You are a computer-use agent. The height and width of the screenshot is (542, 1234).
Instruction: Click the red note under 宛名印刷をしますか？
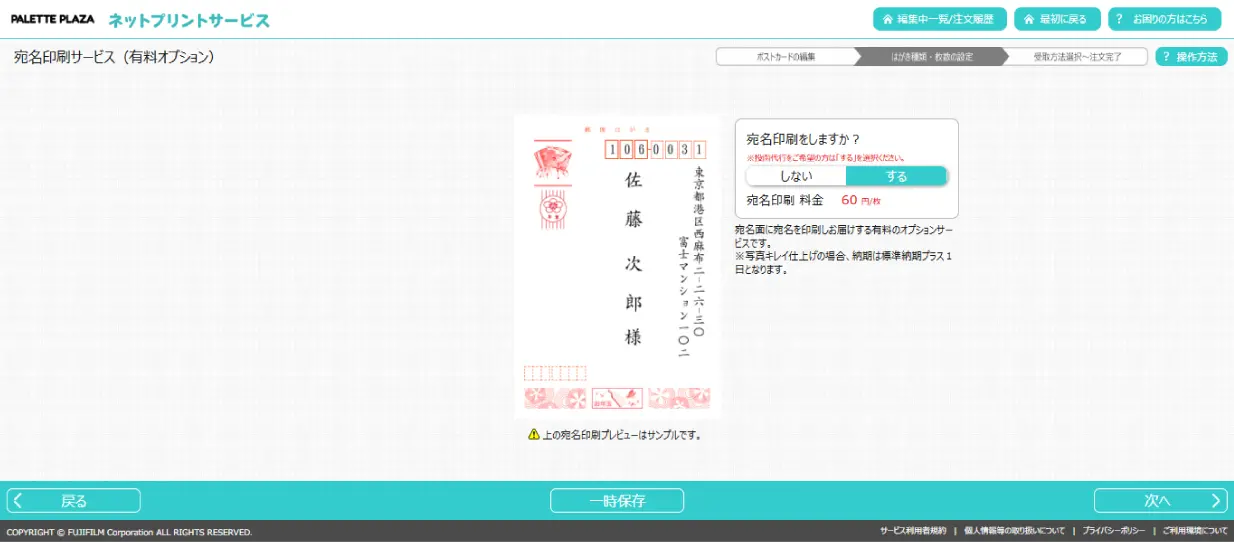(x=826, y=158)
